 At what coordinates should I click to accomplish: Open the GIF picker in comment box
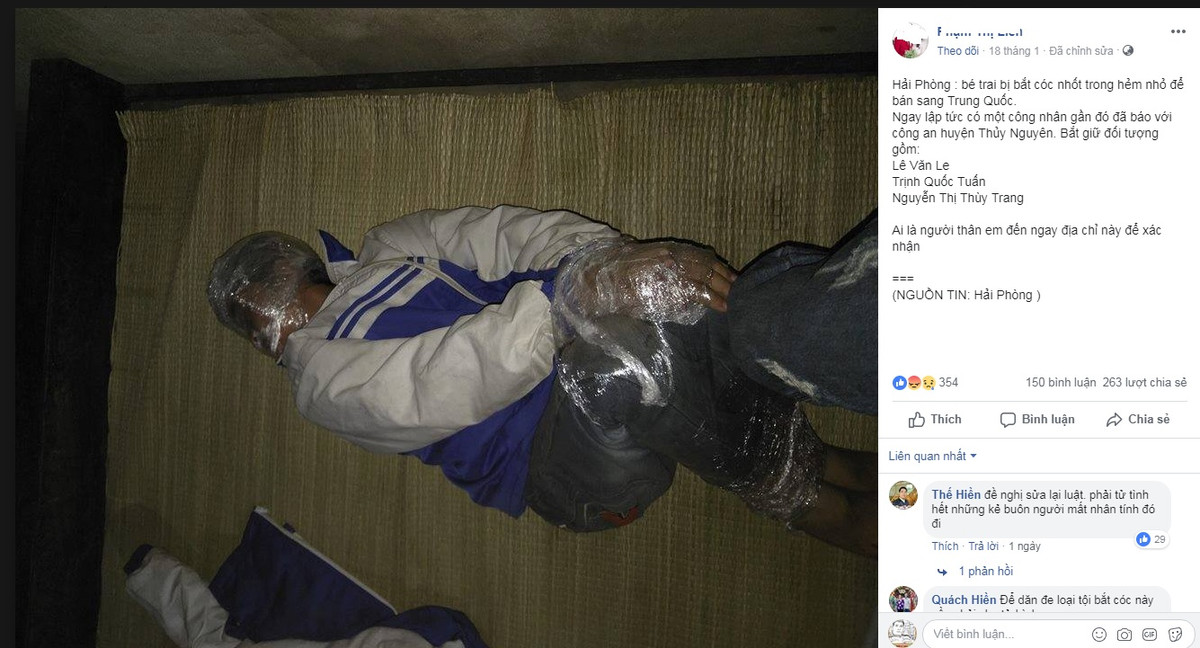point(1149,634)
